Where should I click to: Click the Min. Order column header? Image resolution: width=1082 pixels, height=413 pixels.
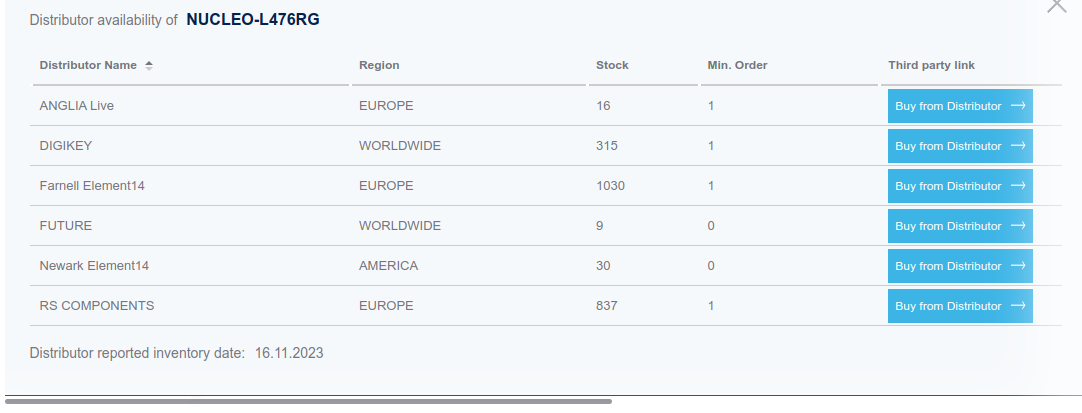click(737, 66)
